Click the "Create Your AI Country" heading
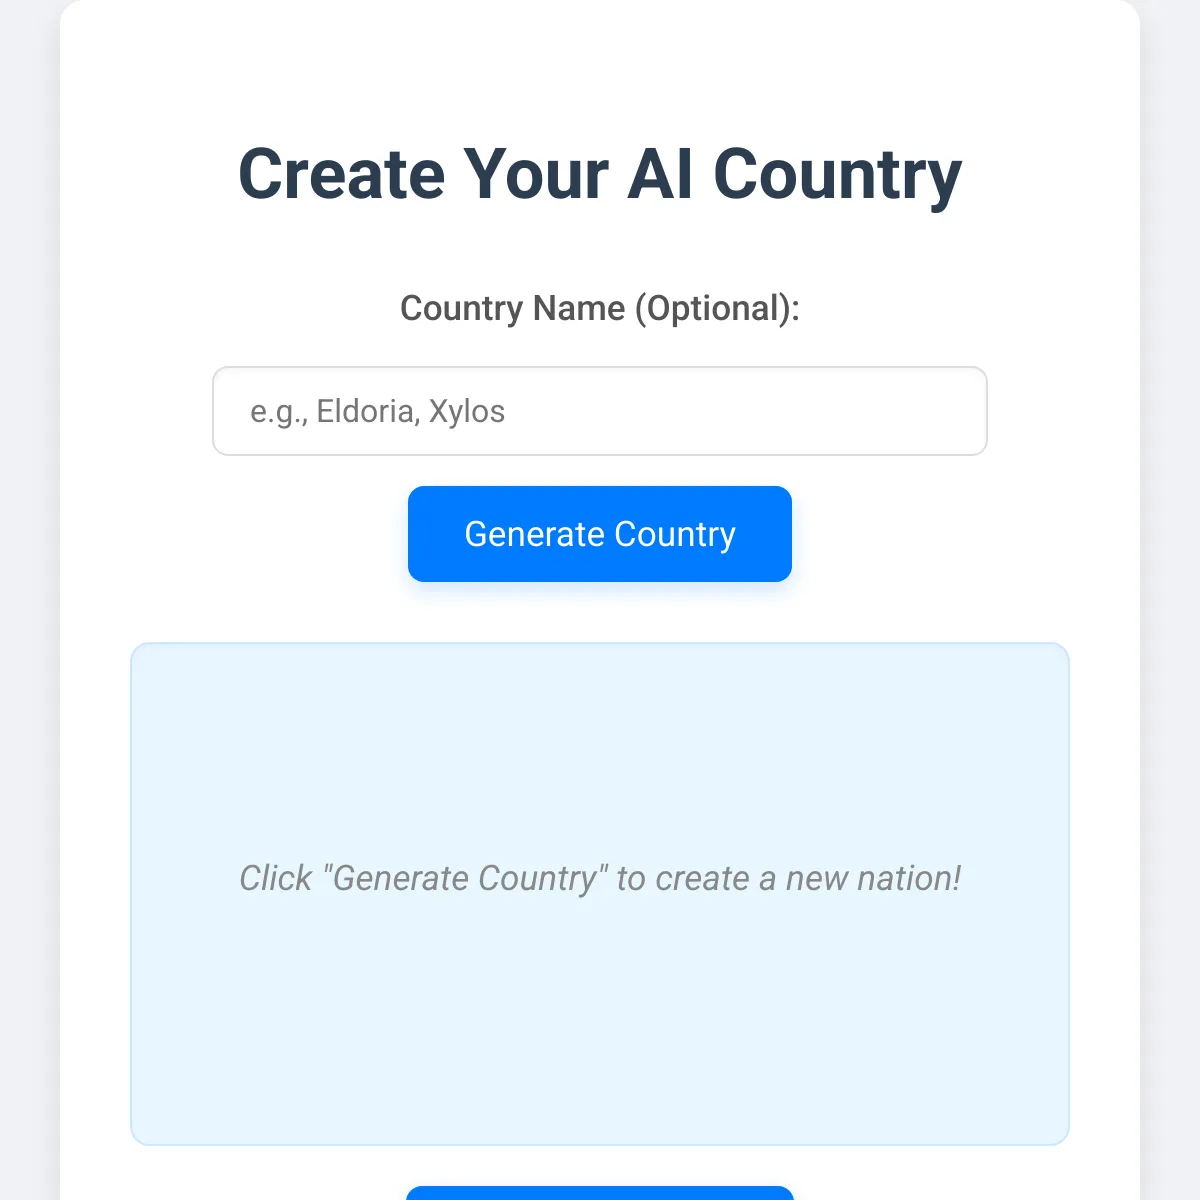Screen dimensions: 1200x1200 (x=600, y=175)
